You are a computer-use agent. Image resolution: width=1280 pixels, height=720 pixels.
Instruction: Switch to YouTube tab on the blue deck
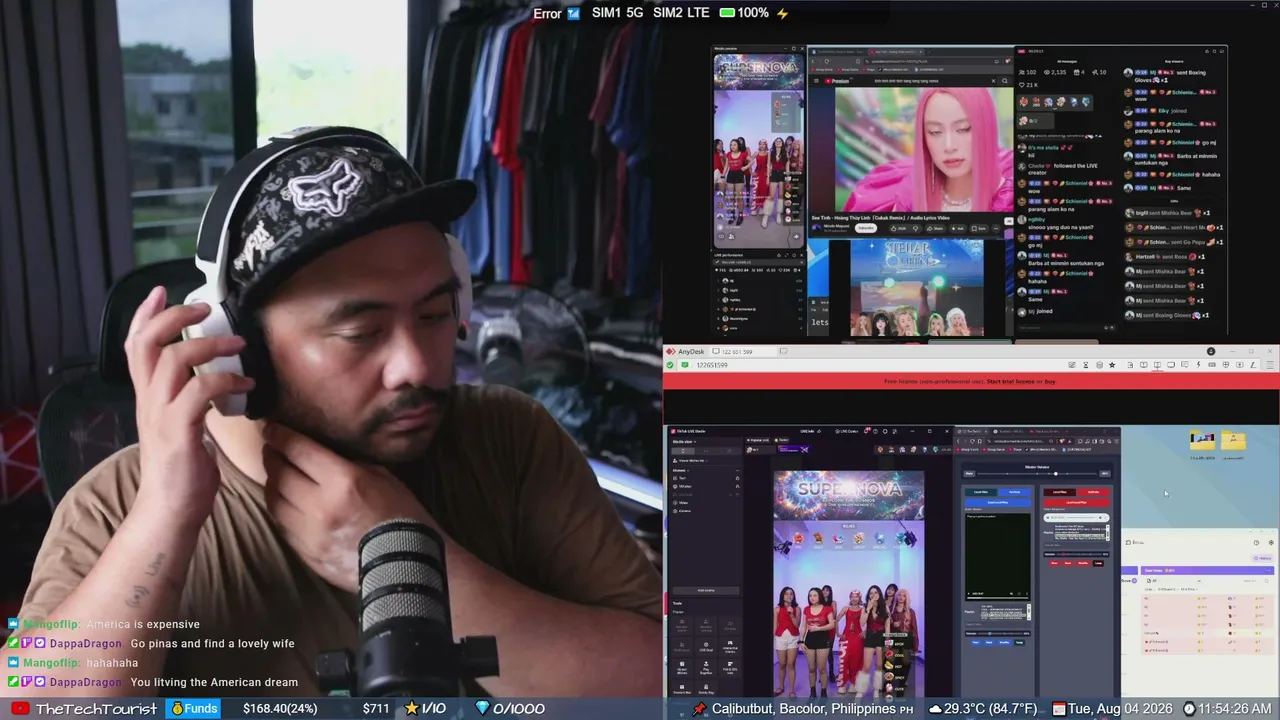tap(1014, 492)
